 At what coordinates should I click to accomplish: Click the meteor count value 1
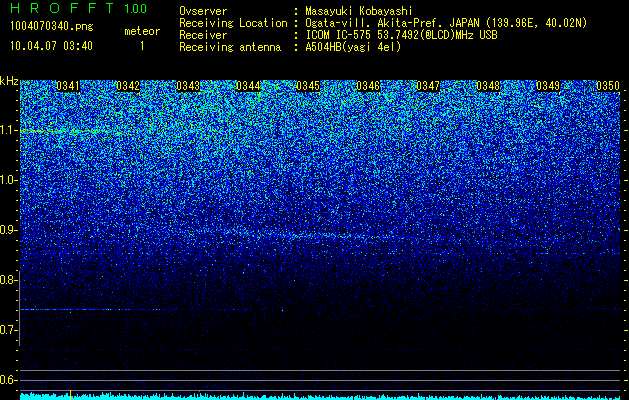click(142, 46)
